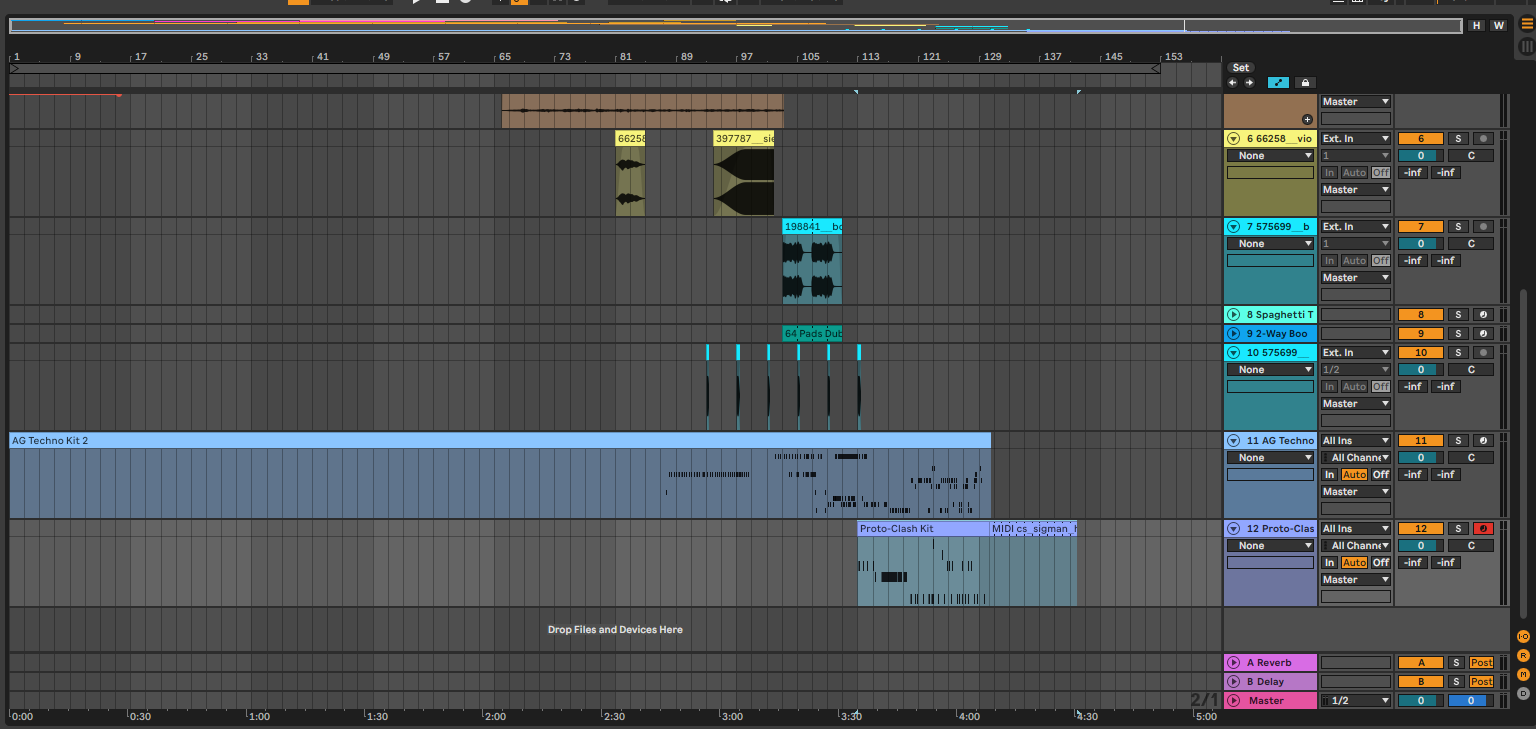The image size is (1536, 729).
Task: Arm track 8 MIDI record button
Action: pos(1483,315)
